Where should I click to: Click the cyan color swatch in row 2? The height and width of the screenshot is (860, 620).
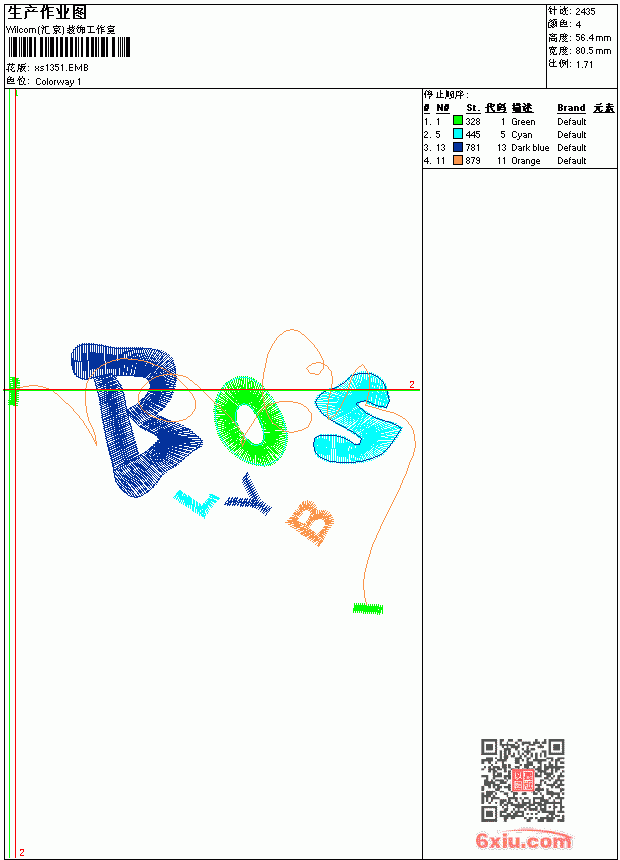click(458, 134)
